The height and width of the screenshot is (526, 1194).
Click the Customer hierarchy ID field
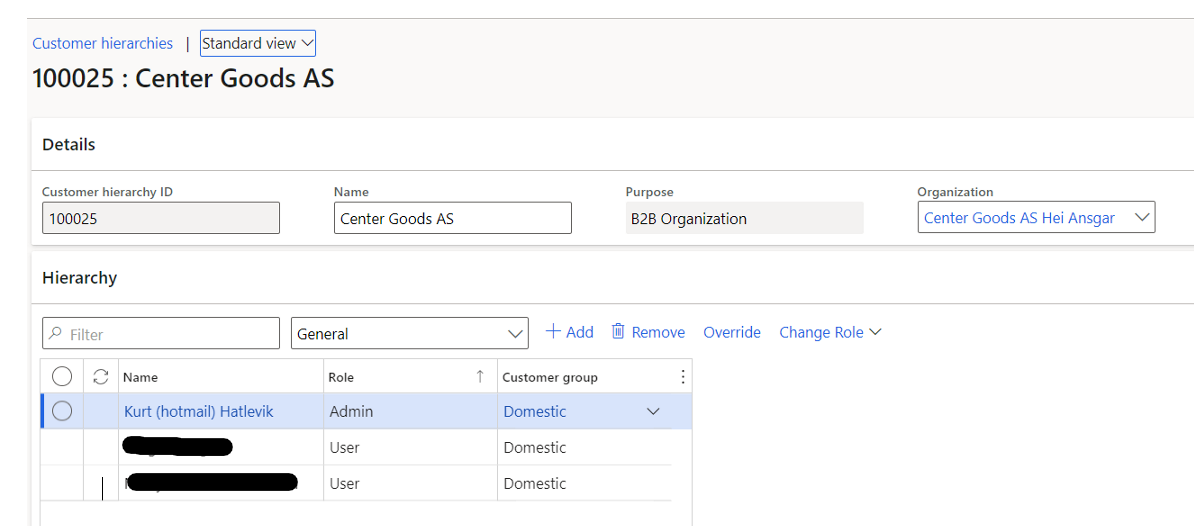(x=160, y=218)
